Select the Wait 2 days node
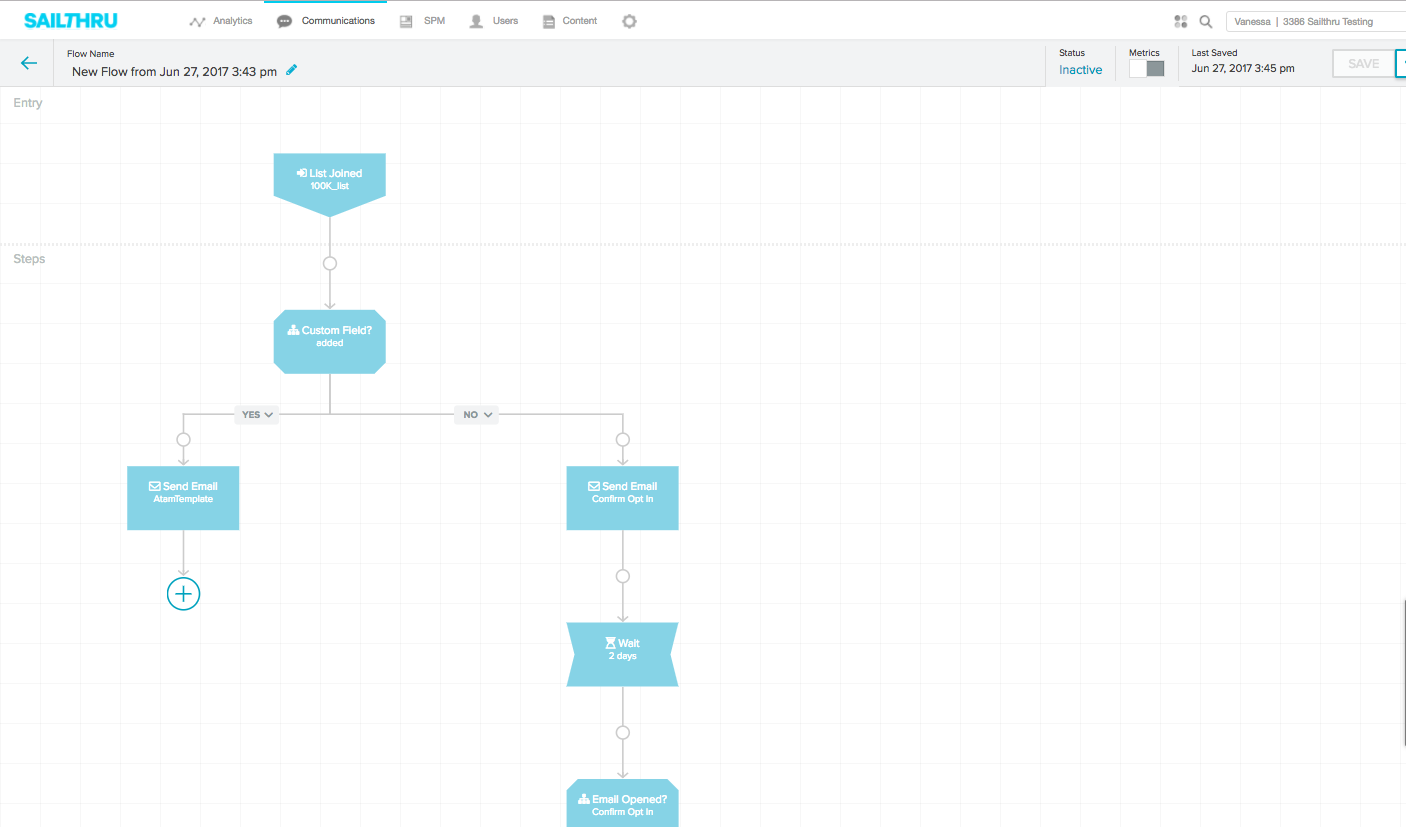The image size is (1406, 827). click(623, 655)
